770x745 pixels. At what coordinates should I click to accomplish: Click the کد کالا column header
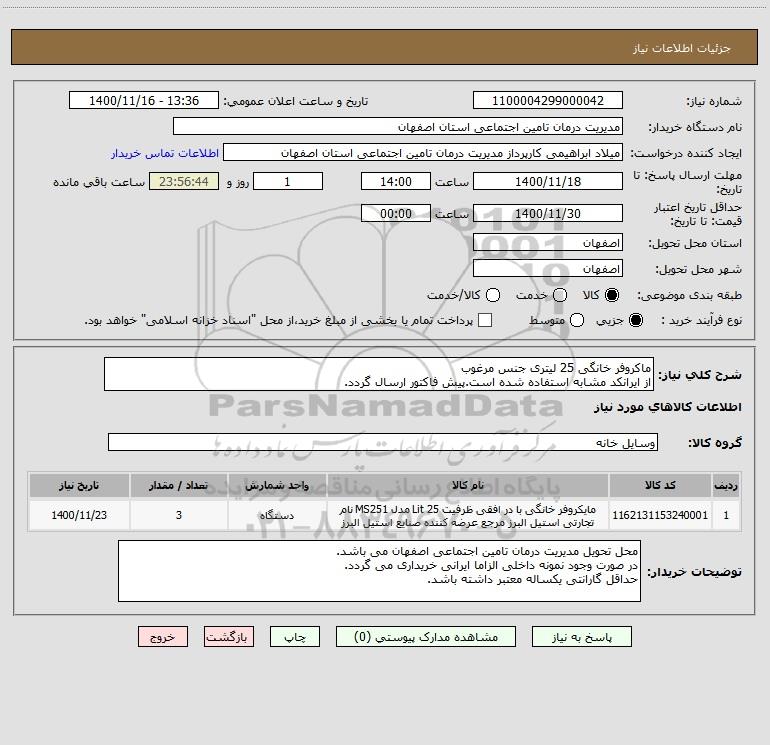pos(660,486)
